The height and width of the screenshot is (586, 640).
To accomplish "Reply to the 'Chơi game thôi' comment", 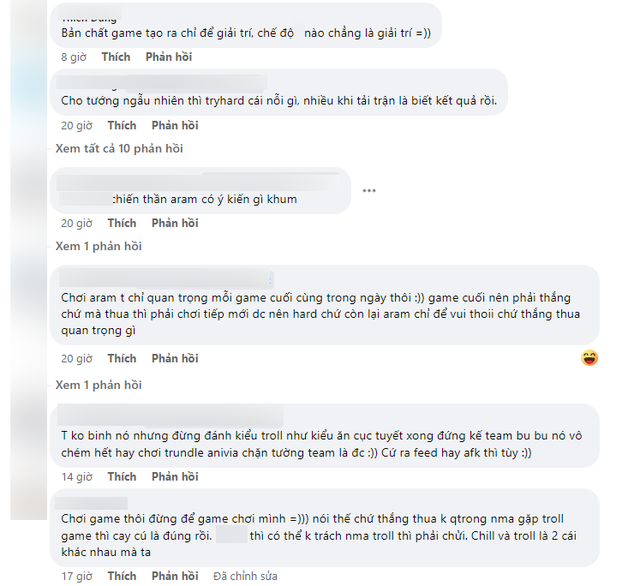I will pyautogui.click(x=175, y=576).
